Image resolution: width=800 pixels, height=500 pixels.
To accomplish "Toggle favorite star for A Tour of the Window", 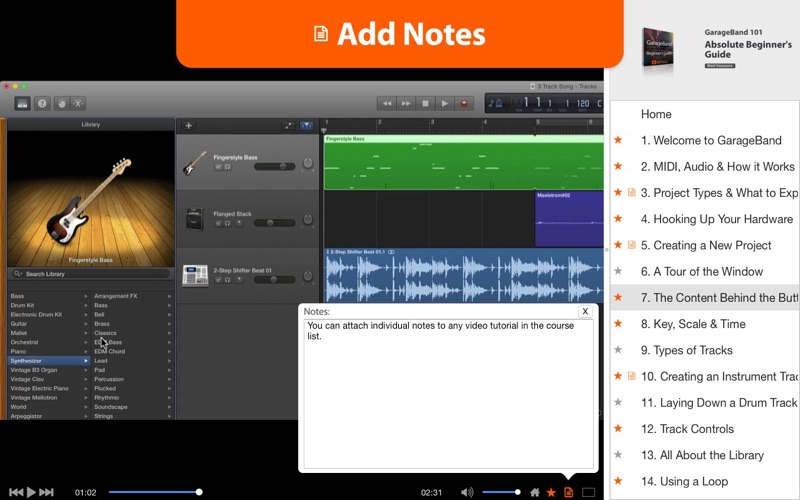I will [x=618, y=271].
